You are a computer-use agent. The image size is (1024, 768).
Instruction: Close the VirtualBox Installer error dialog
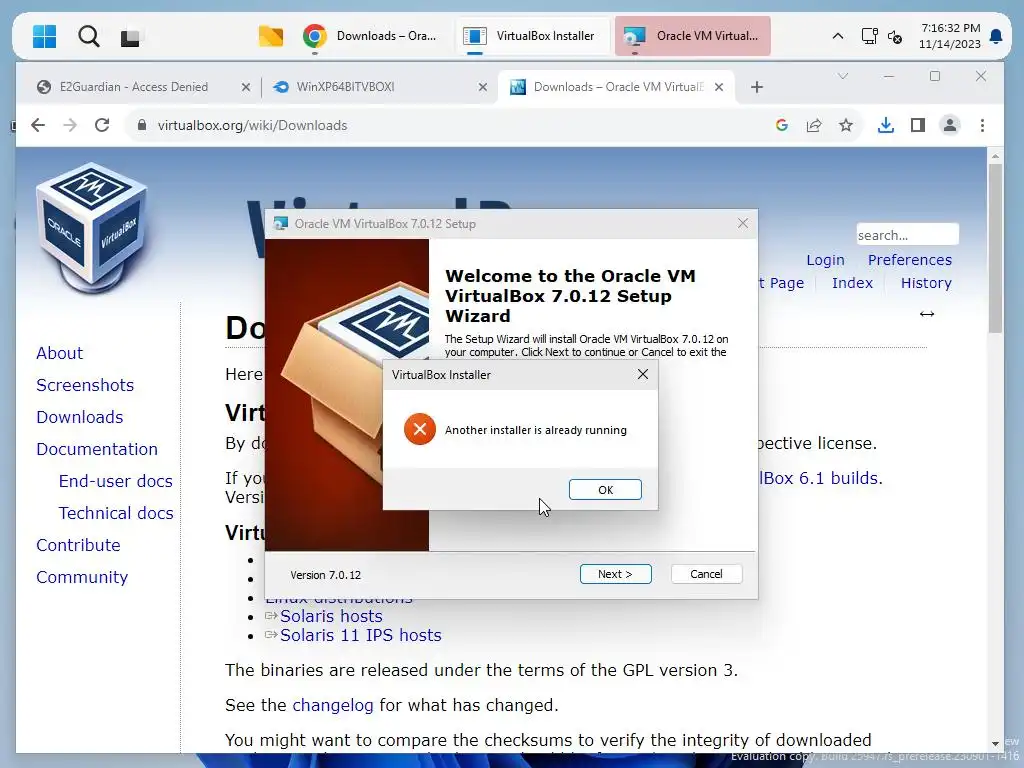[x=643, y=374]
